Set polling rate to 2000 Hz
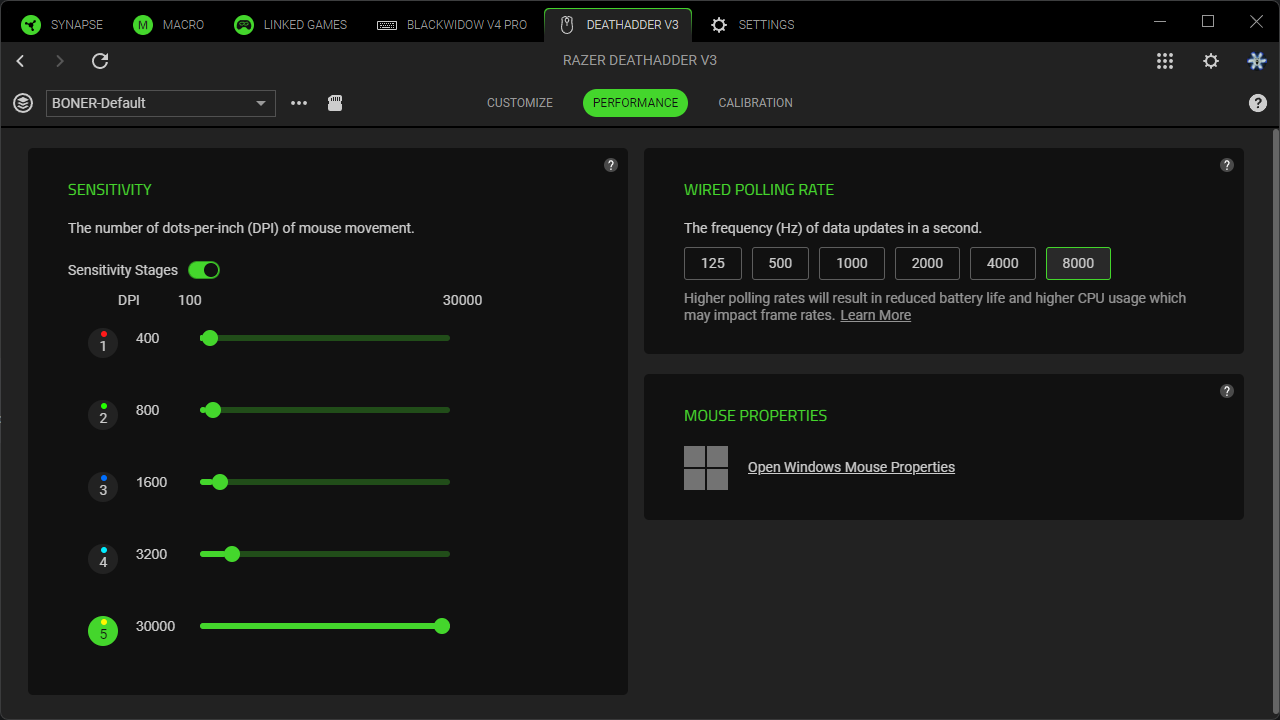 (x=927, y=263)
